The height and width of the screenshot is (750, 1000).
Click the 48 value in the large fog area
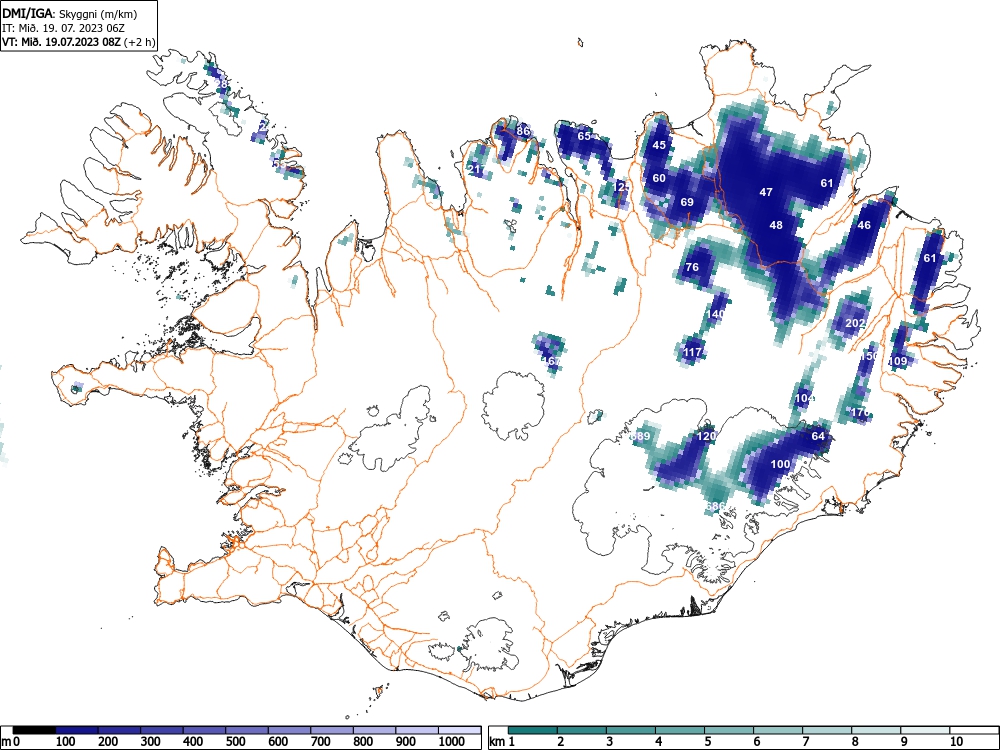776,225
